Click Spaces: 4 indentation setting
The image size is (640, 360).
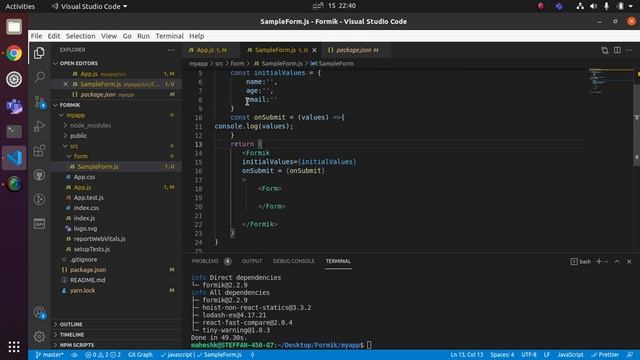[x=502, y=355]
